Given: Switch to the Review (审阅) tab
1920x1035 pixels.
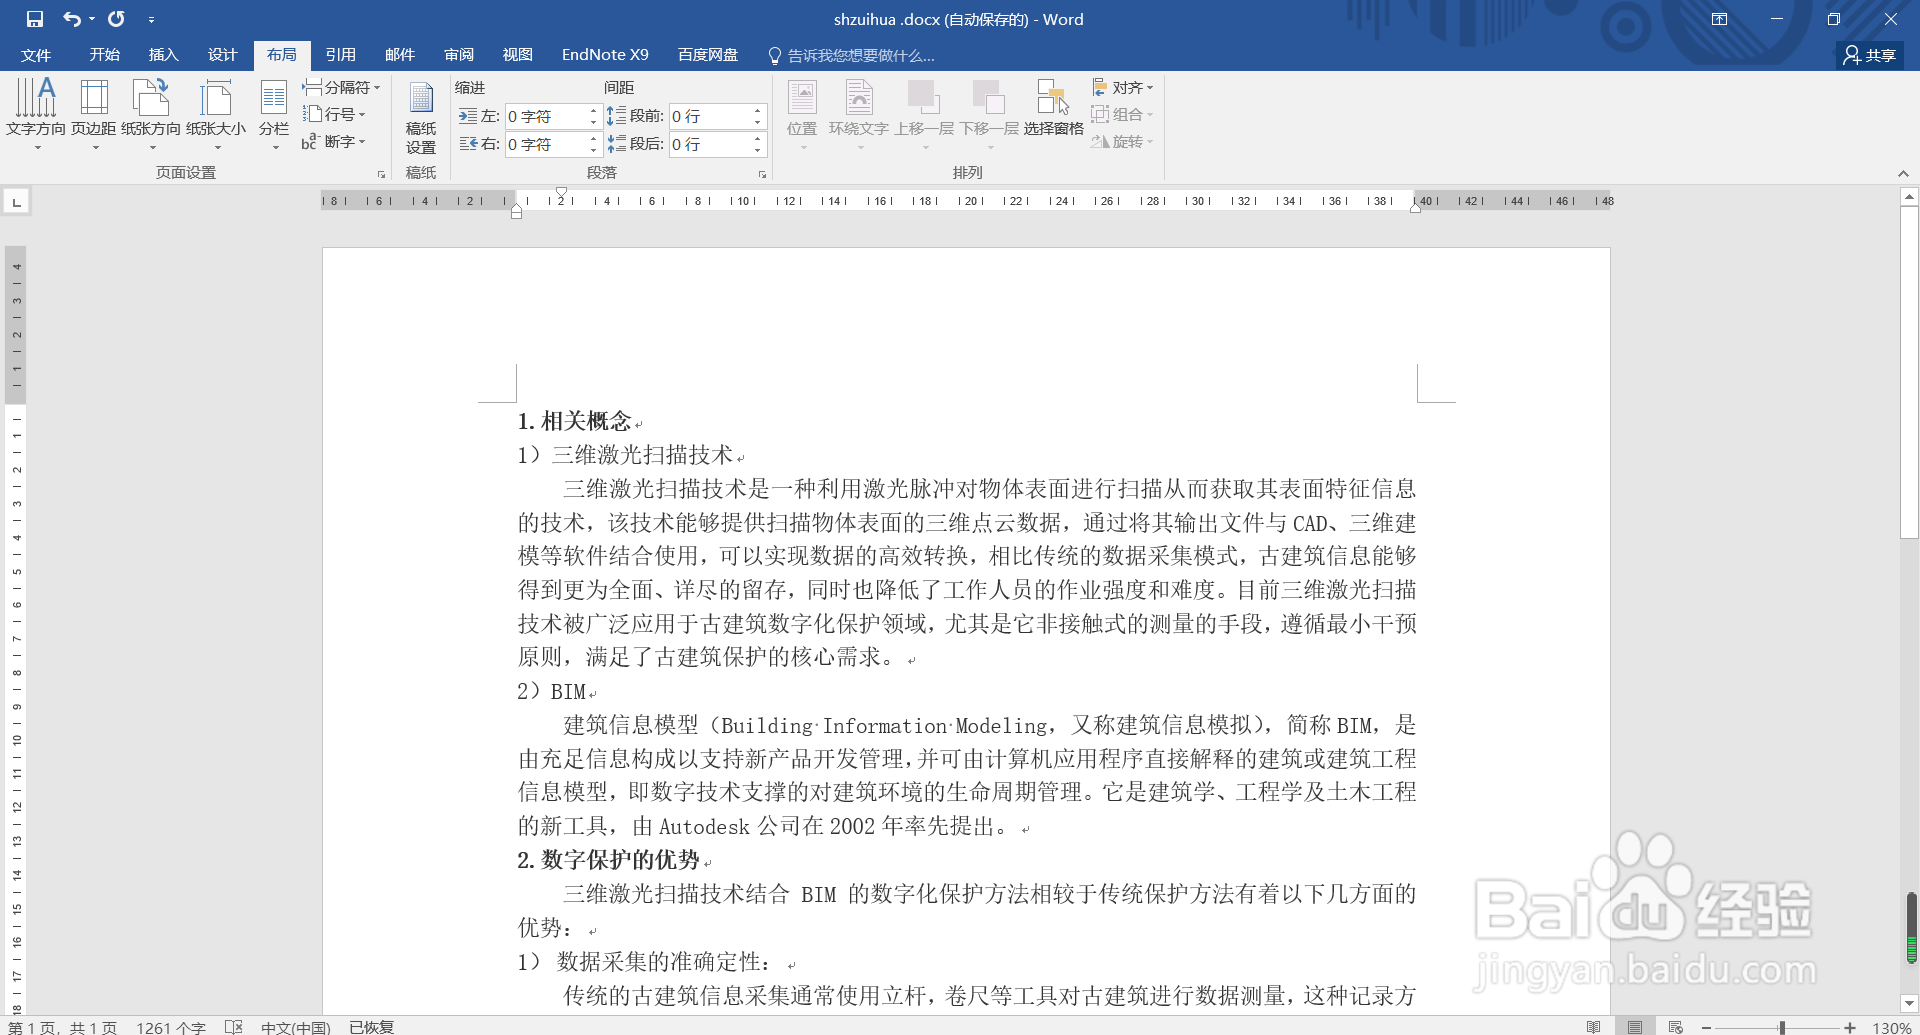Looking at the screenshot, I should [x=459, y=55].
